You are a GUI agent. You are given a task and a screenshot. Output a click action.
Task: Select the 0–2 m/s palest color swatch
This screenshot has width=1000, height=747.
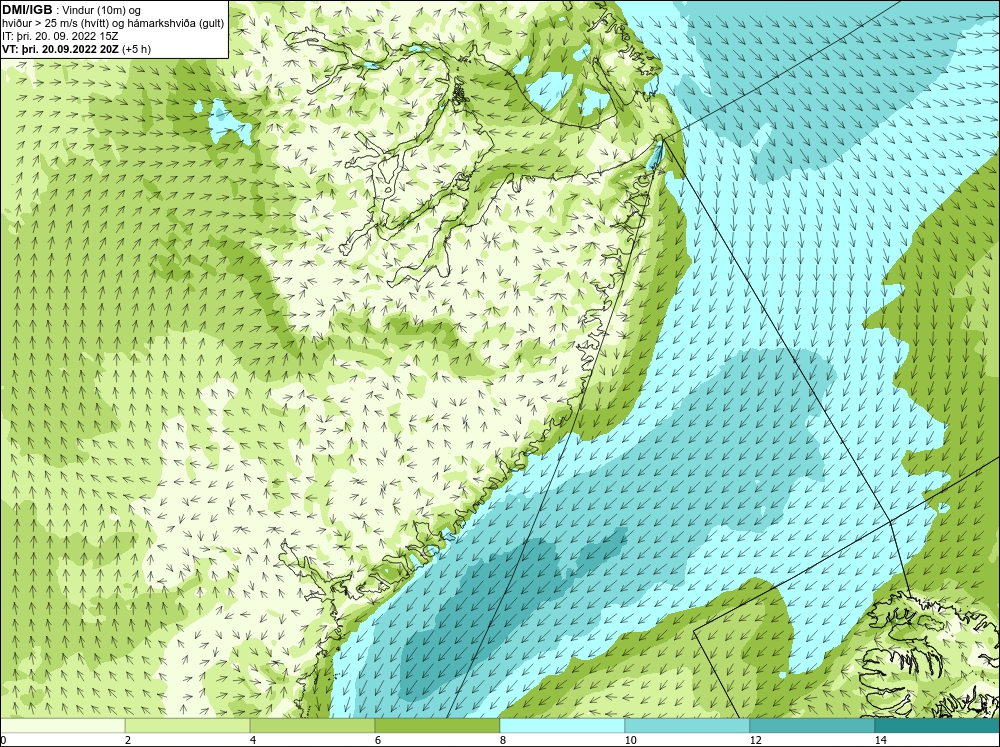click(x=62, y=725)
